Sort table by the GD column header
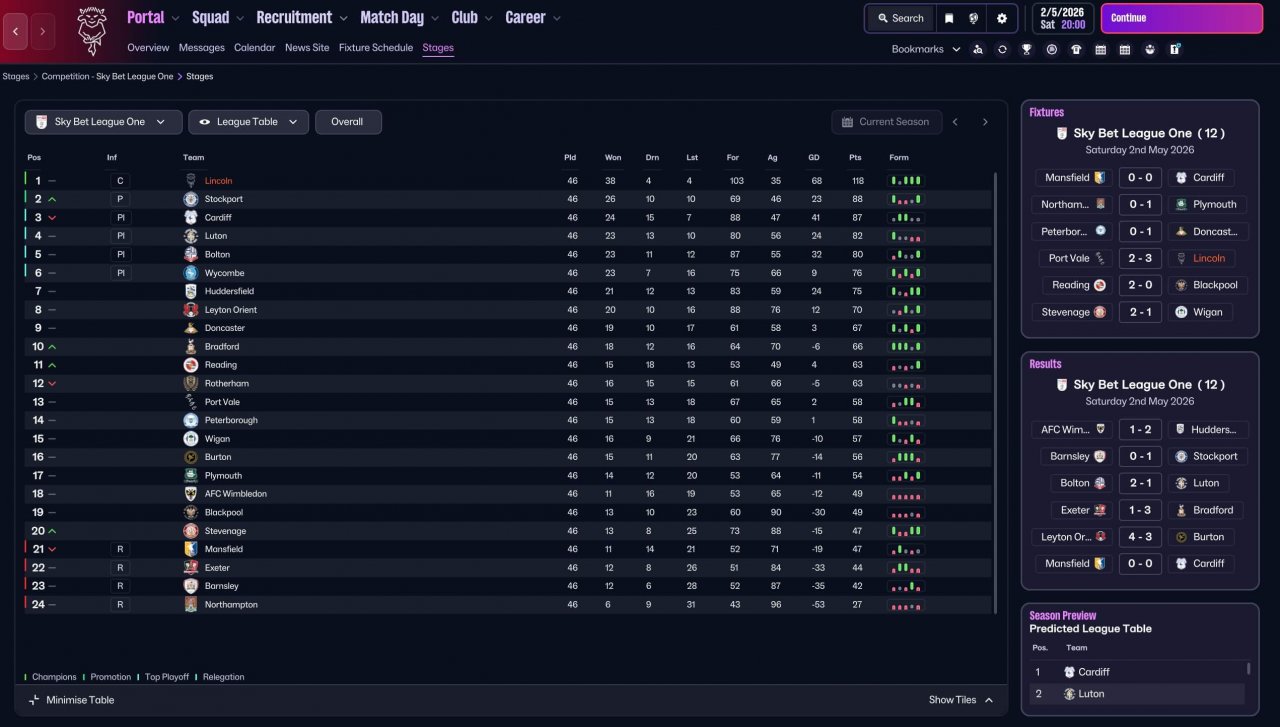This screenshot has width=1280, height=727. pos(815,158)
